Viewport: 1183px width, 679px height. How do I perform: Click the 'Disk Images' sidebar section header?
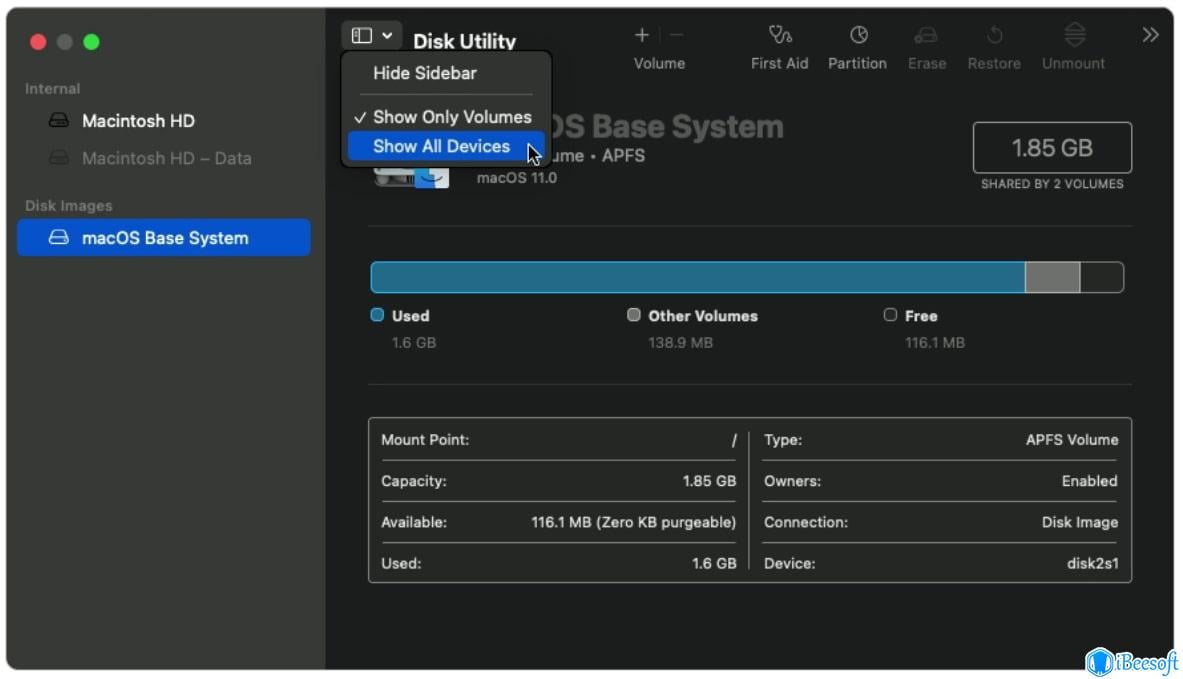tap(69, 206)
